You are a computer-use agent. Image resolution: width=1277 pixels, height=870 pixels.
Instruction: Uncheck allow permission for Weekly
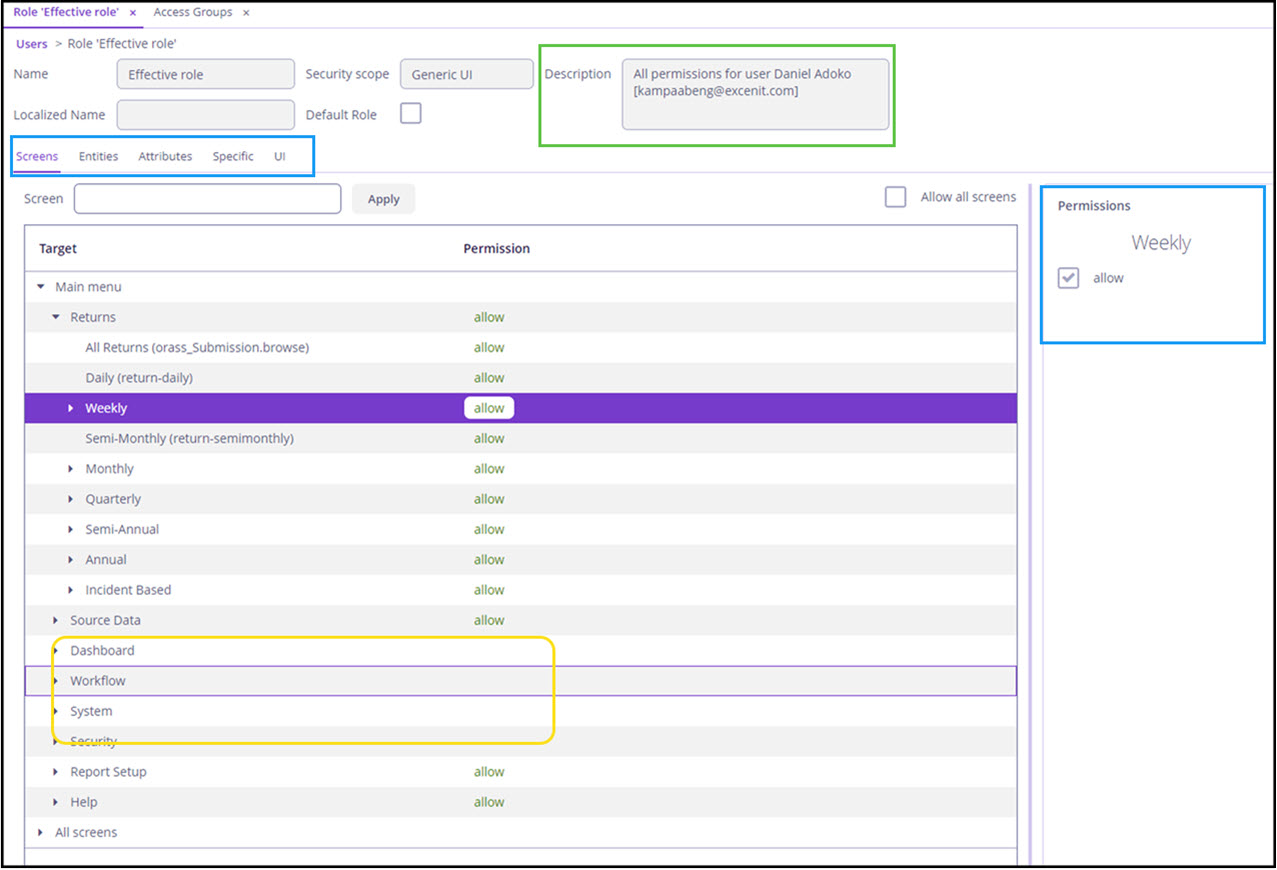[1069, 279]
